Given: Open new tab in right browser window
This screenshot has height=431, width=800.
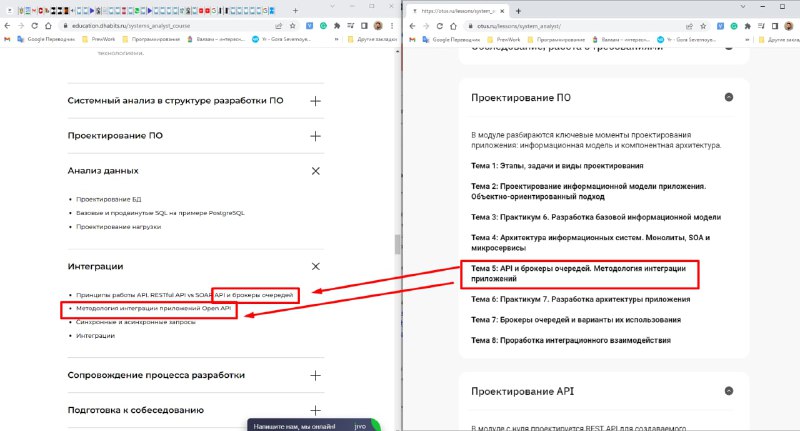Looking at the screenshot, I should tap(518, 9).
